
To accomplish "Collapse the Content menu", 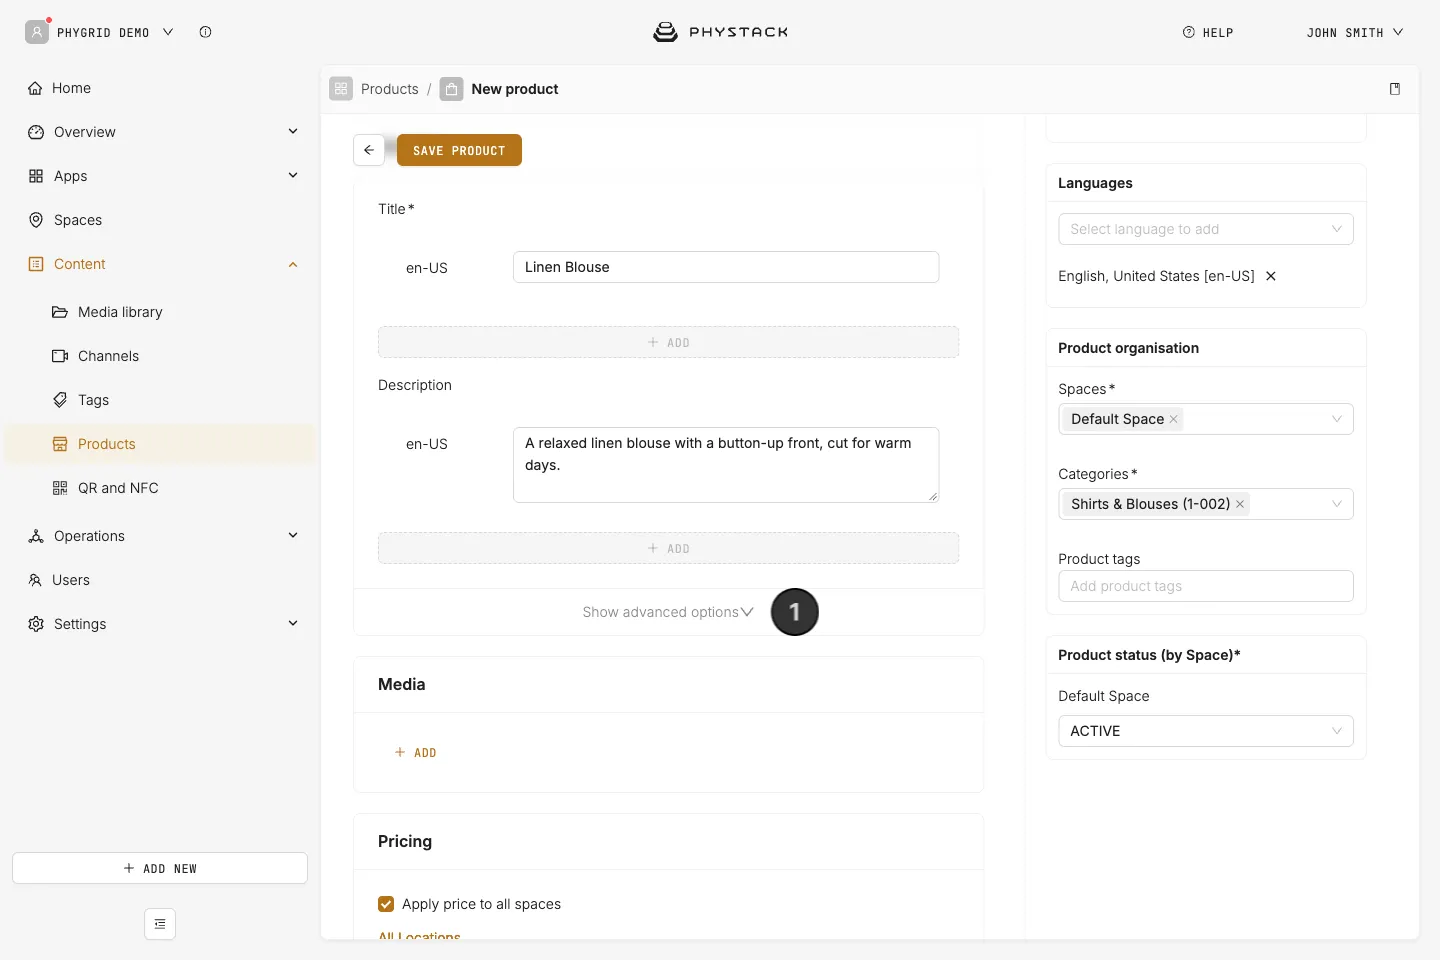I will point(160,264).
